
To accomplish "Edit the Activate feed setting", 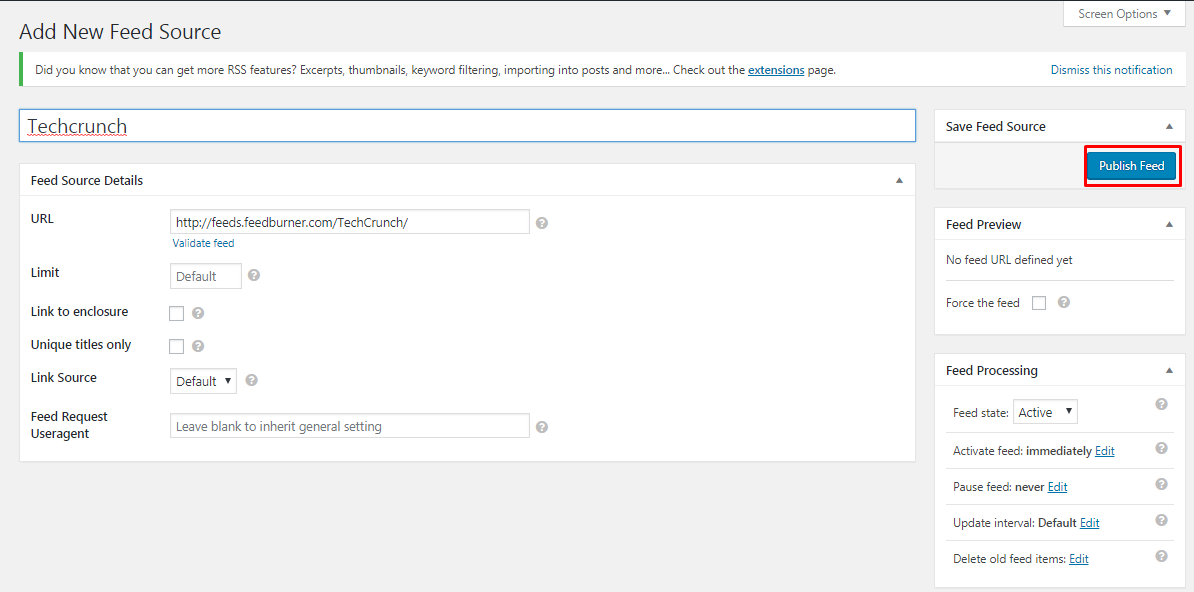I will 1104,451.
